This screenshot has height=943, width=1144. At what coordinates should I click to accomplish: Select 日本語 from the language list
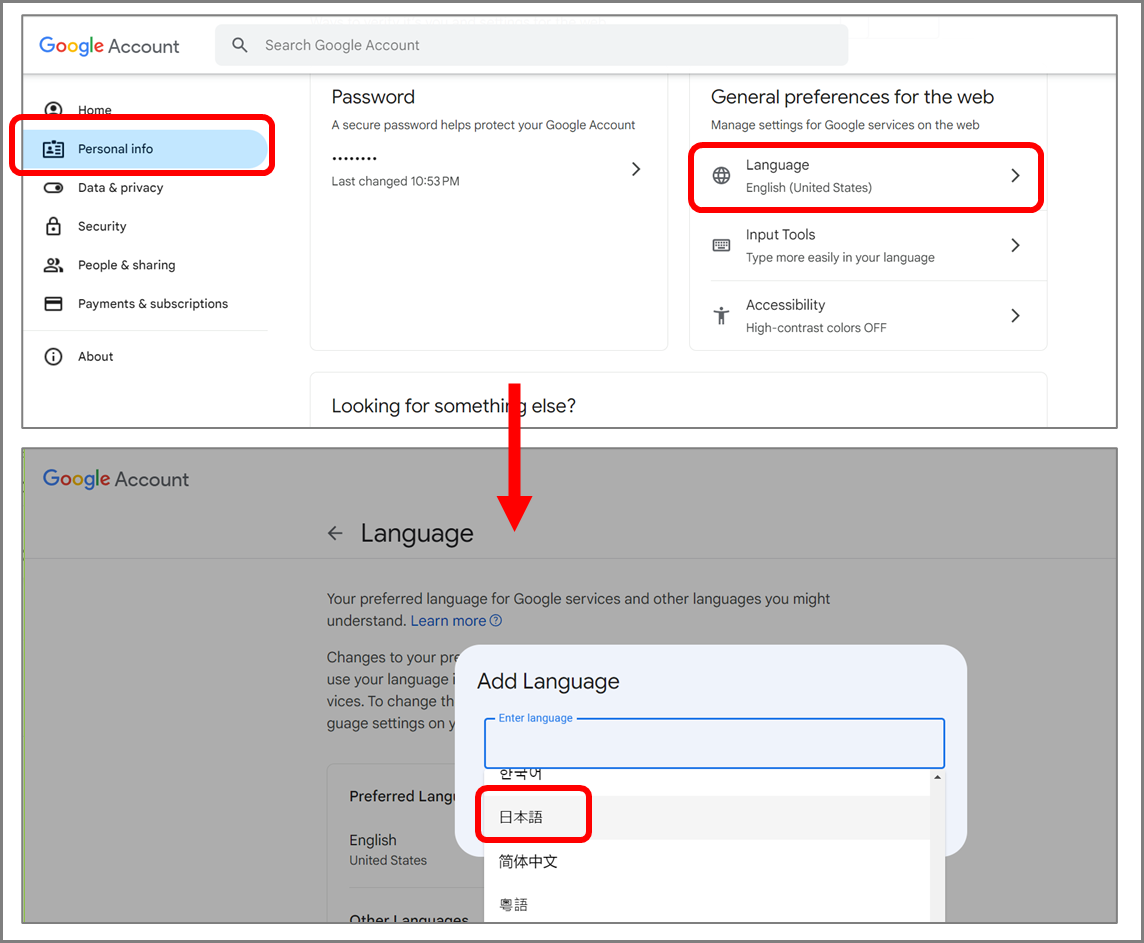pos(706,818)
